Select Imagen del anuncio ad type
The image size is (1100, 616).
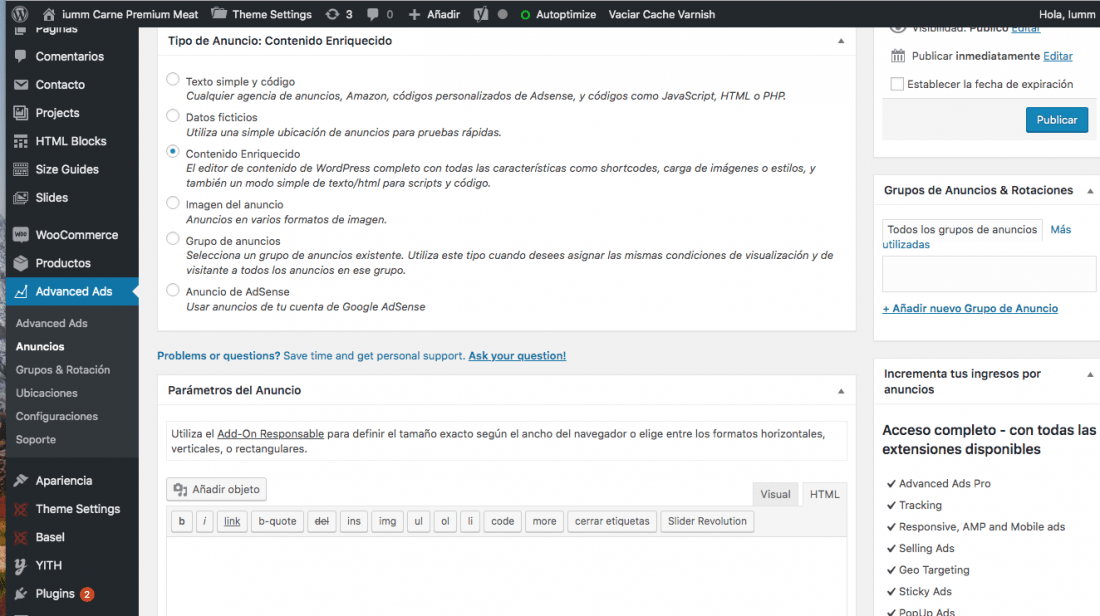[173, 203]
